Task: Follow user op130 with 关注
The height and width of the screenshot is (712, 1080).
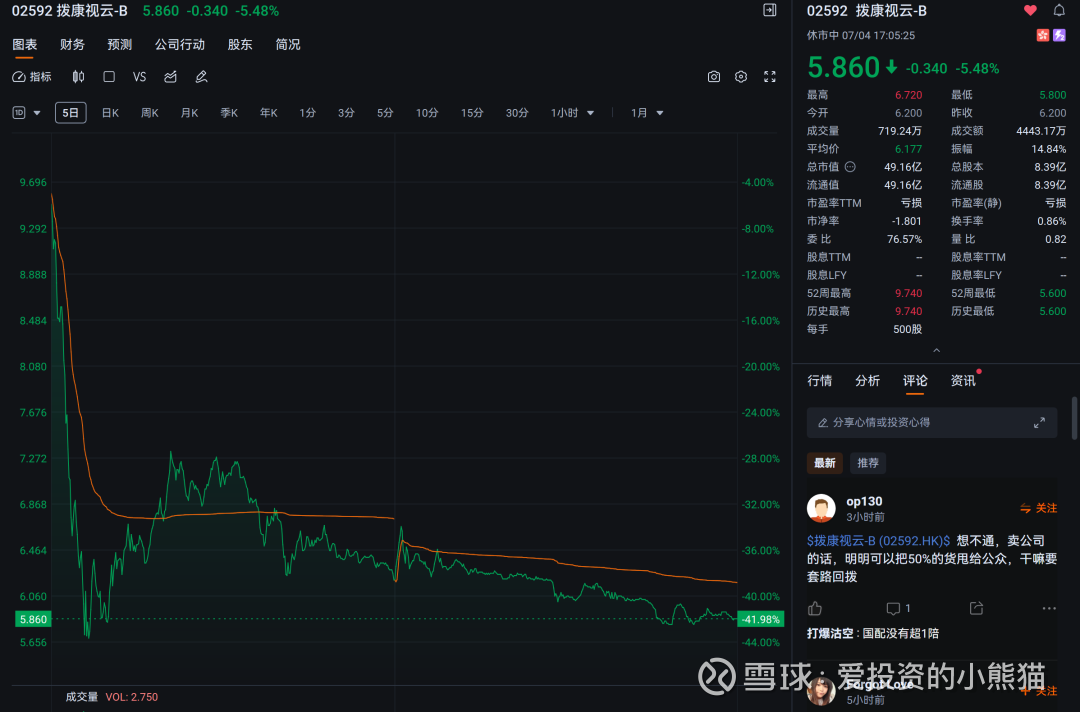Action: [1039, 508]
